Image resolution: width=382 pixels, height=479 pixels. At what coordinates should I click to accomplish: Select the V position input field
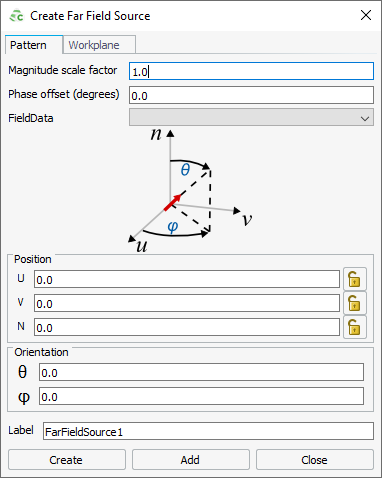187,303
